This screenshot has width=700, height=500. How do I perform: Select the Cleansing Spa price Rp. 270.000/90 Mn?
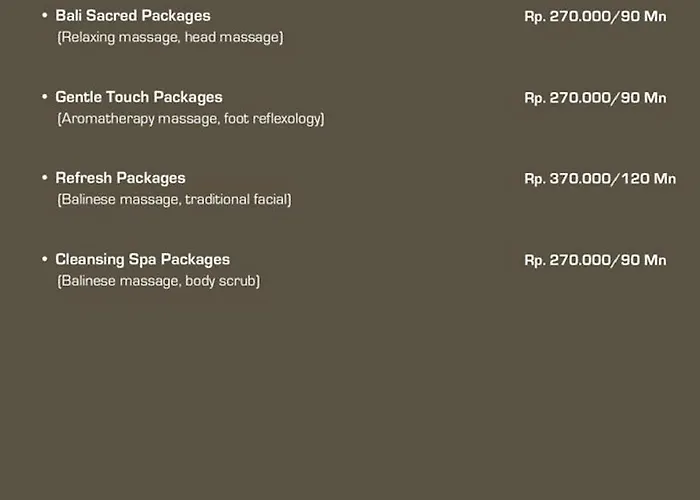tap(595, 260)
